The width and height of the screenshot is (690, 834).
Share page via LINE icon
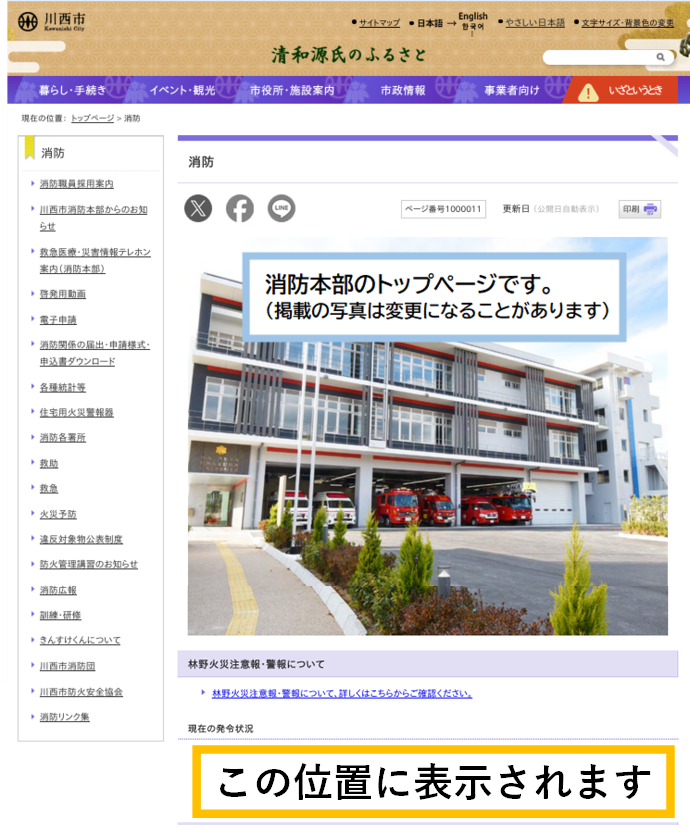click(x=281, y=208)
